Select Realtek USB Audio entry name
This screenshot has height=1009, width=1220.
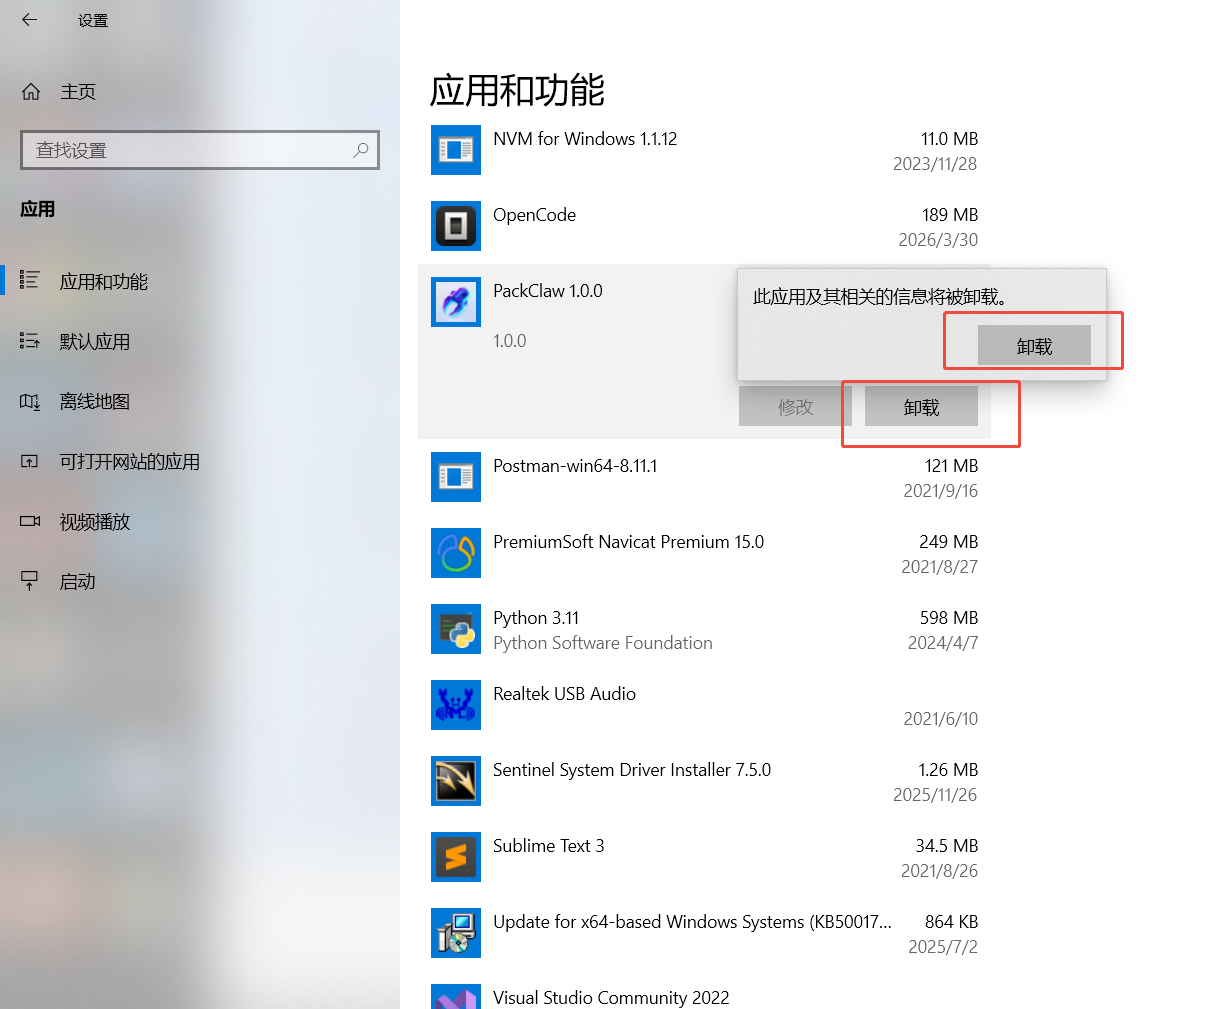click(x=564, y=694)
